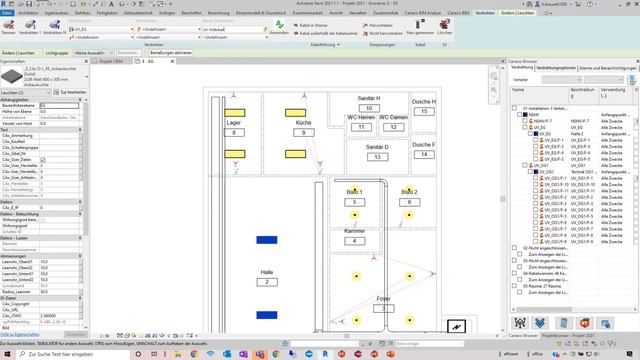Open the help question mark menu
The width and height of the screenshot is (640, 360).
pos(590,4)
